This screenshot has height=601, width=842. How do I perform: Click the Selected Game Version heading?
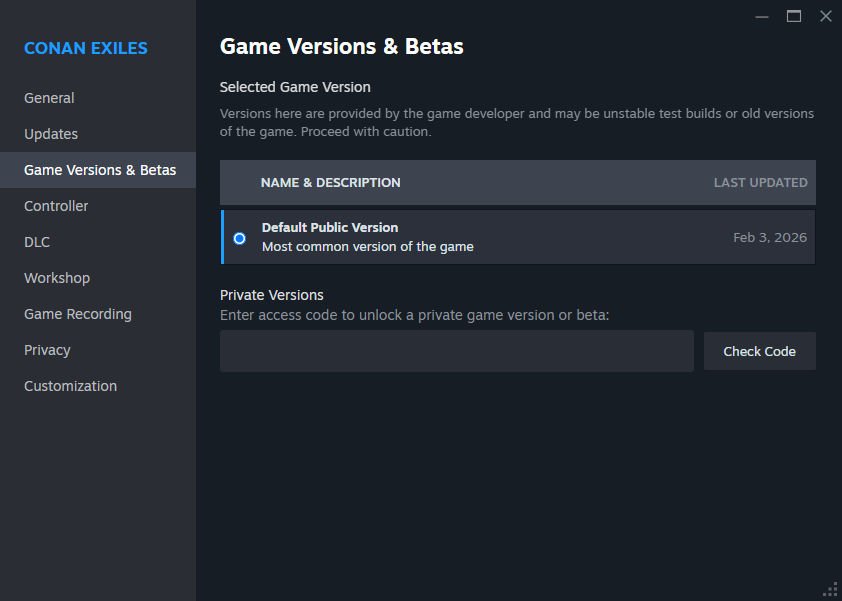[x=294, y=87]
